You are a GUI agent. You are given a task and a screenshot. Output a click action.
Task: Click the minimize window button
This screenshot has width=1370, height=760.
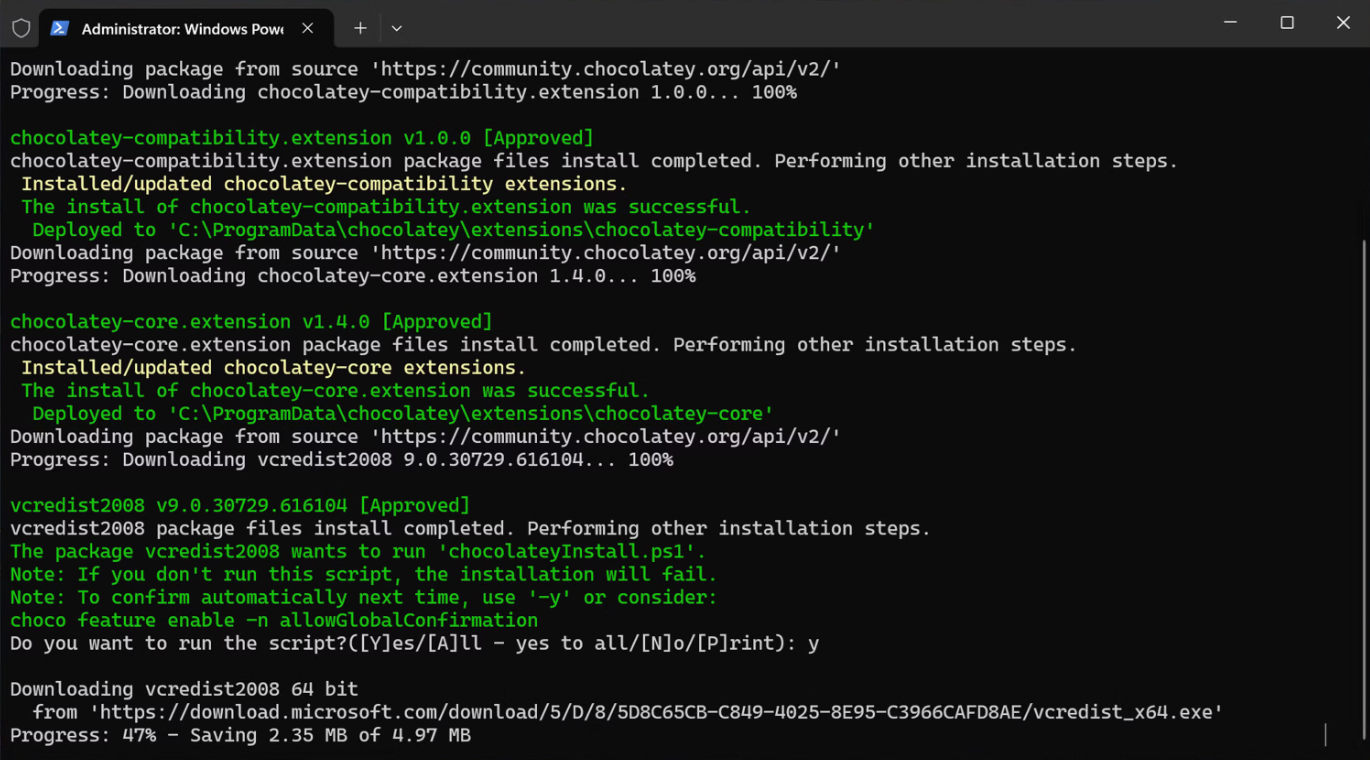(1229, 22)
